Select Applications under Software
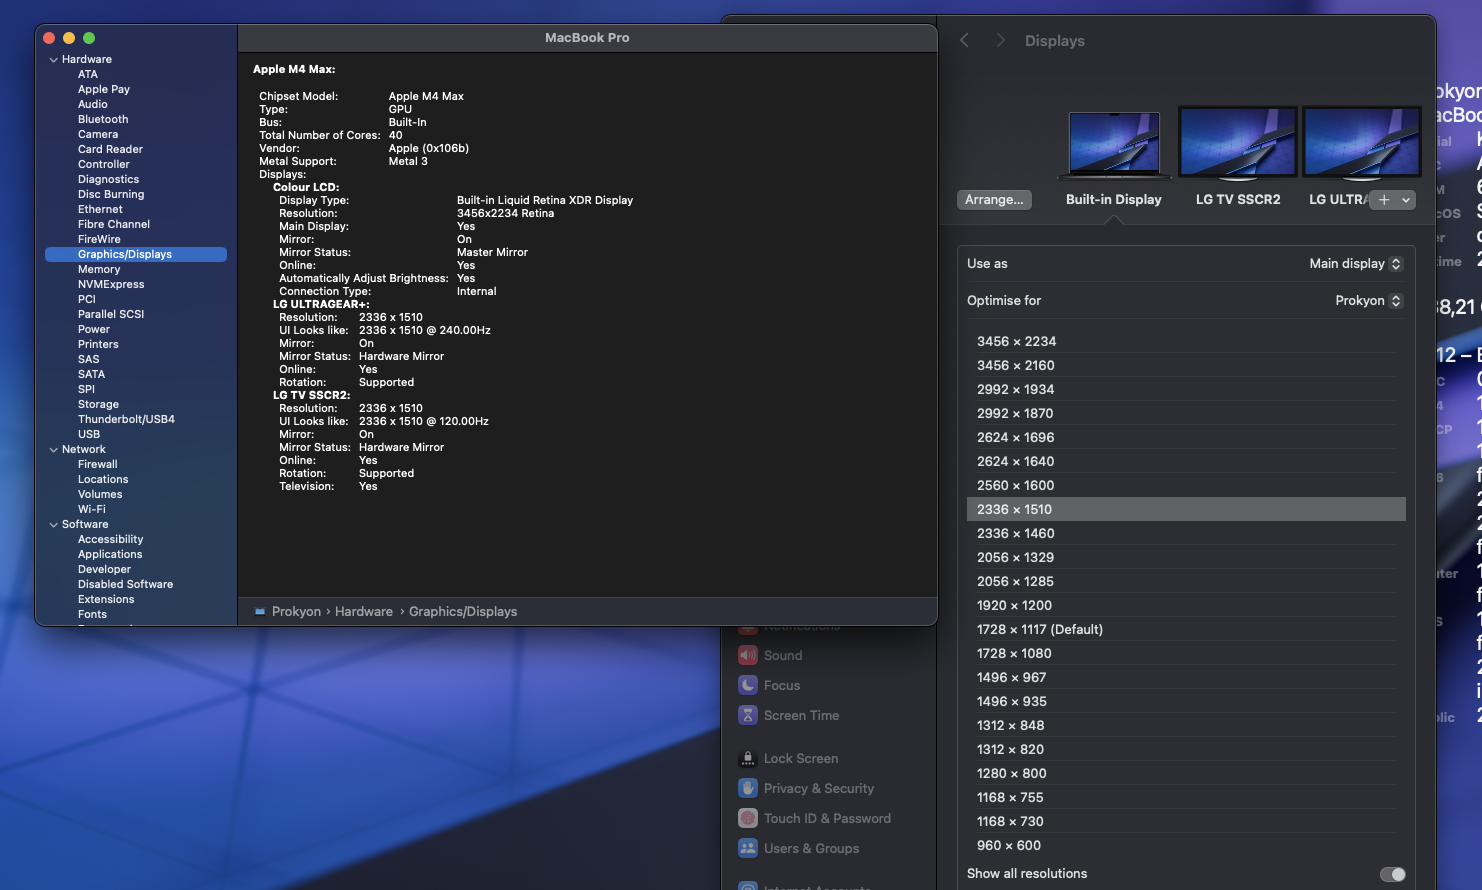This screenshot has width=1482, height=890. tap(110, 554)
